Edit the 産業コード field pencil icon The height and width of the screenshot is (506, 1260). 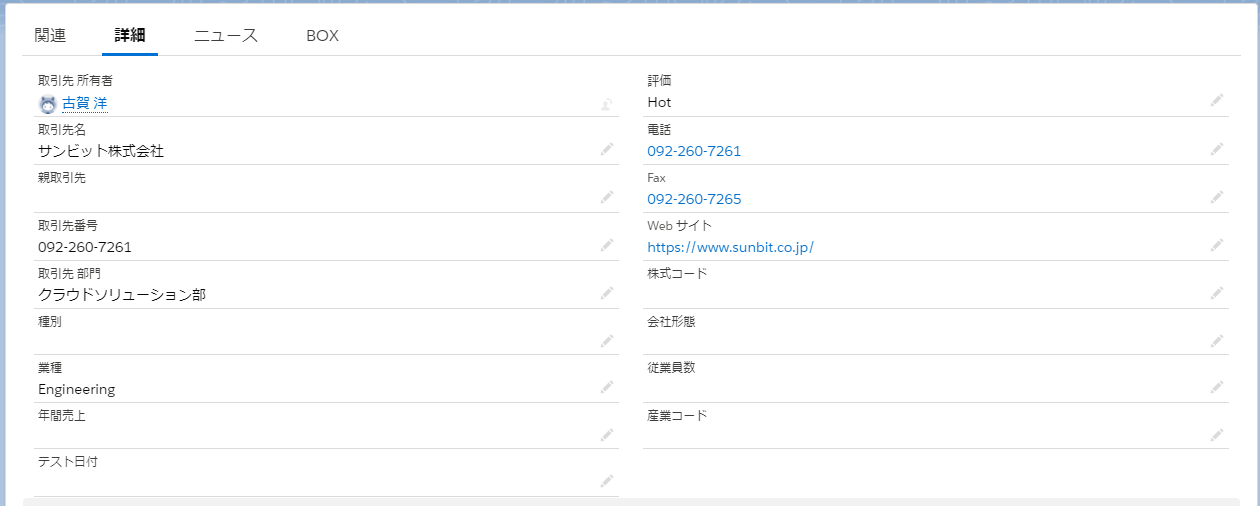click(1216, 435)
